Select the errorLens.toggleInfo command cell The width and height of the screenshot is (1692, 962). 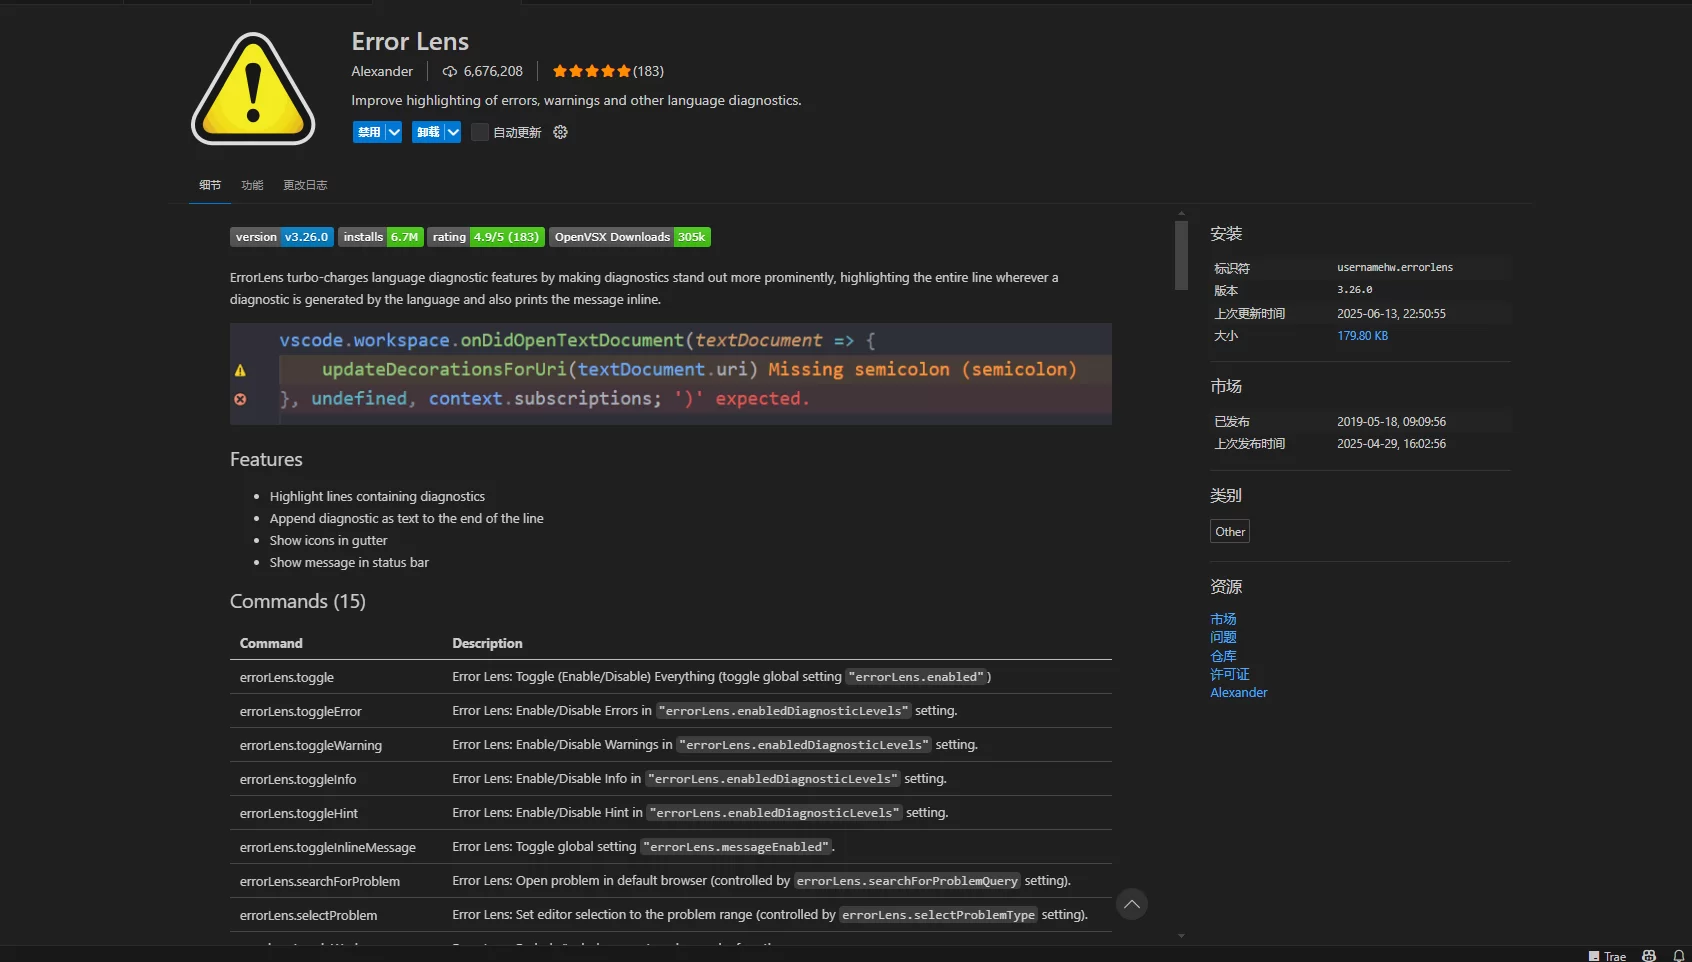(x=298, y=779)
